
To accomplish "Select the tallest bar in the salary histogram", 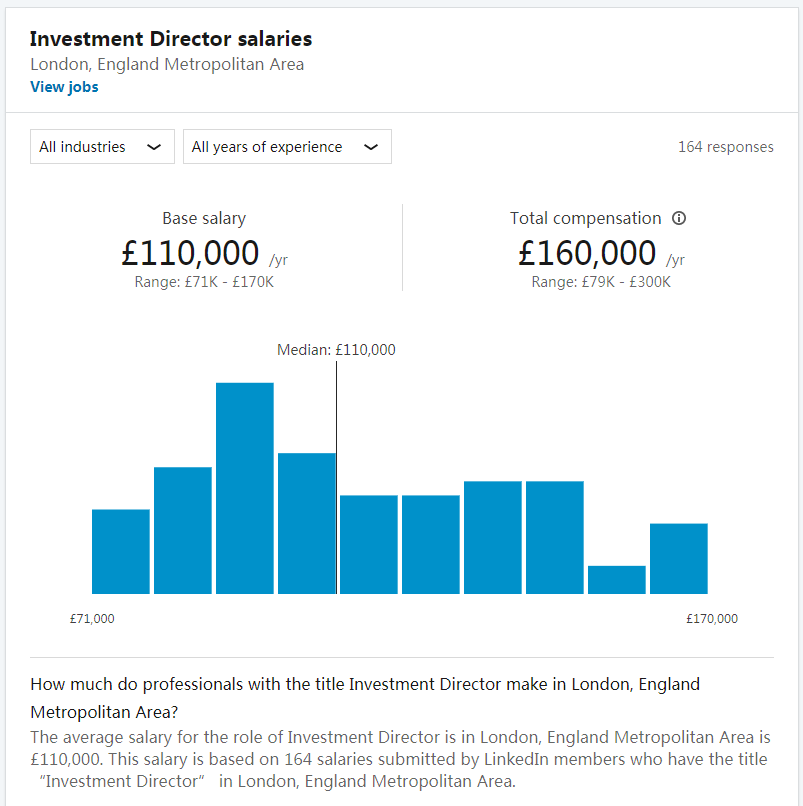I will [x=245, y=488].
